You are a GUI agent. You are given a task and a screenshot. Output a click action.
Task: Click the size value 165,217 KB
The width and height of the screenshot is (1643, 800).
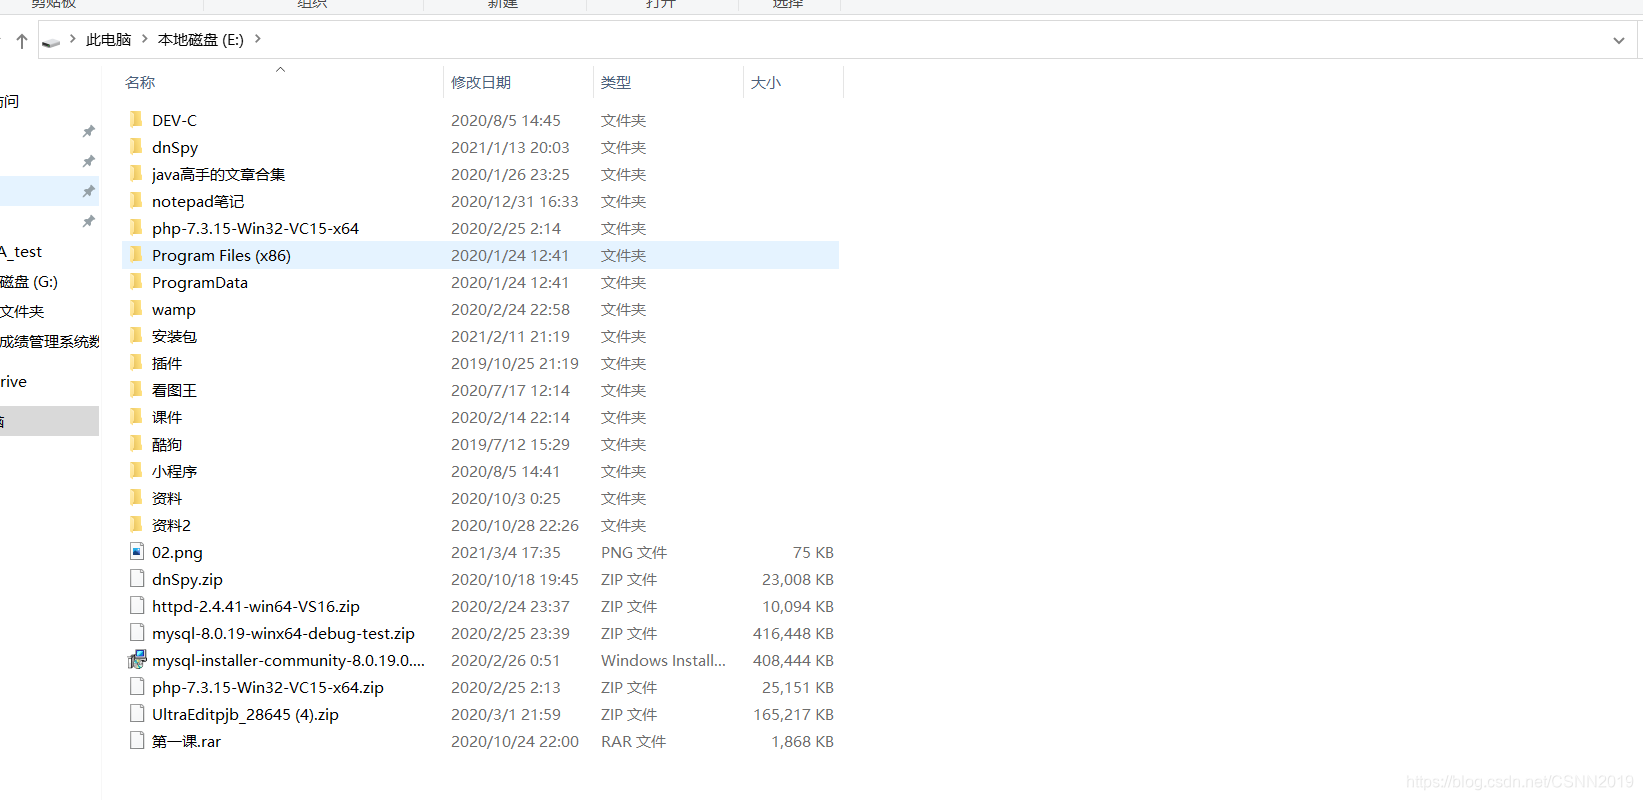793,714
